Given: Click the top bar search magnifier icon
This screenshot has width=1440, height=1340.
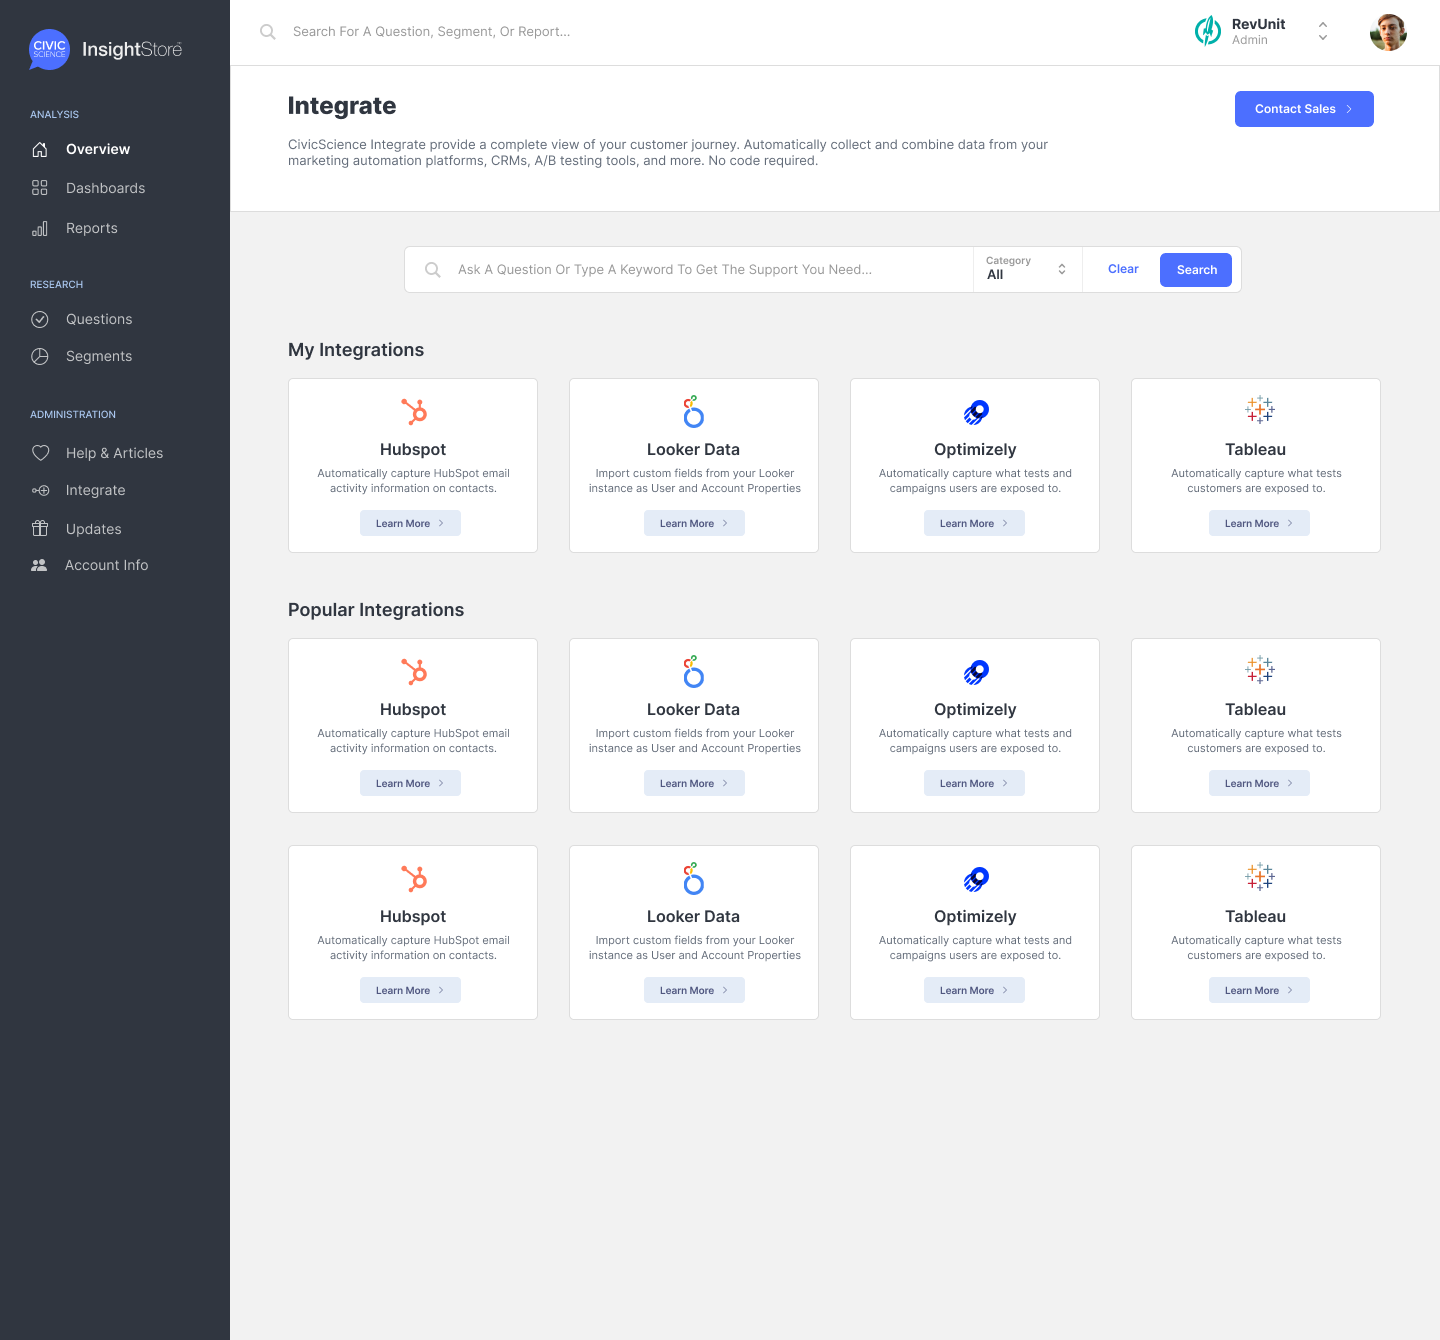Looking at the screenshot, I should pos(268,32).
